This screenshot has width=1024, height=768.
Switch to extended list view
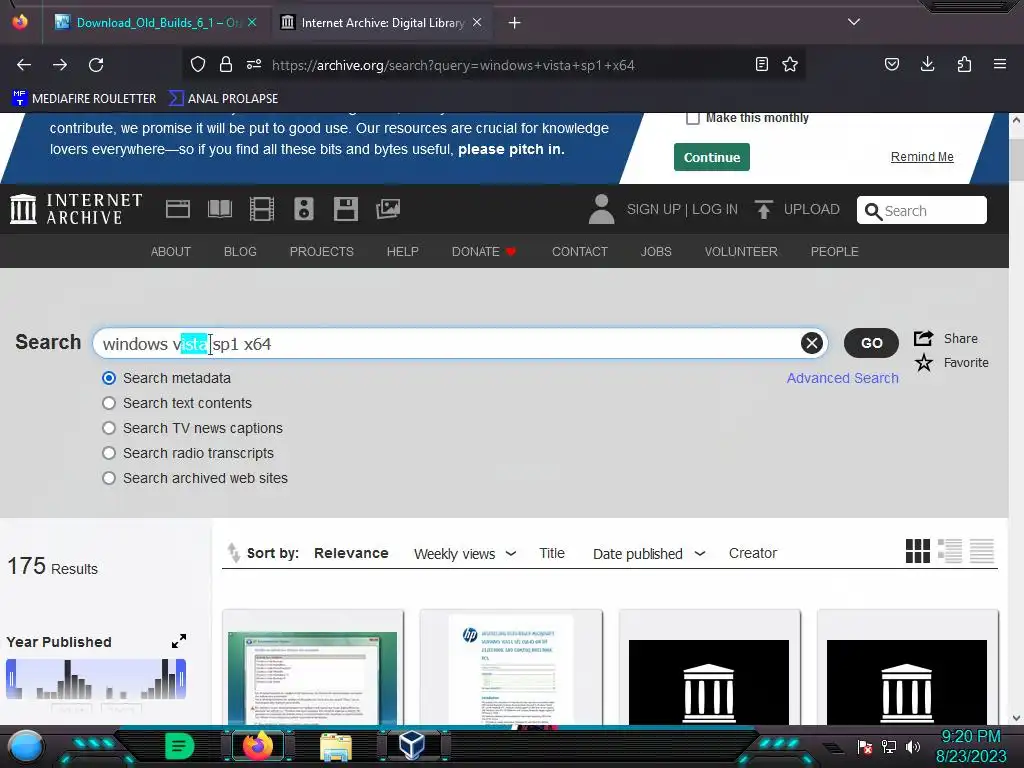[950, 551]
